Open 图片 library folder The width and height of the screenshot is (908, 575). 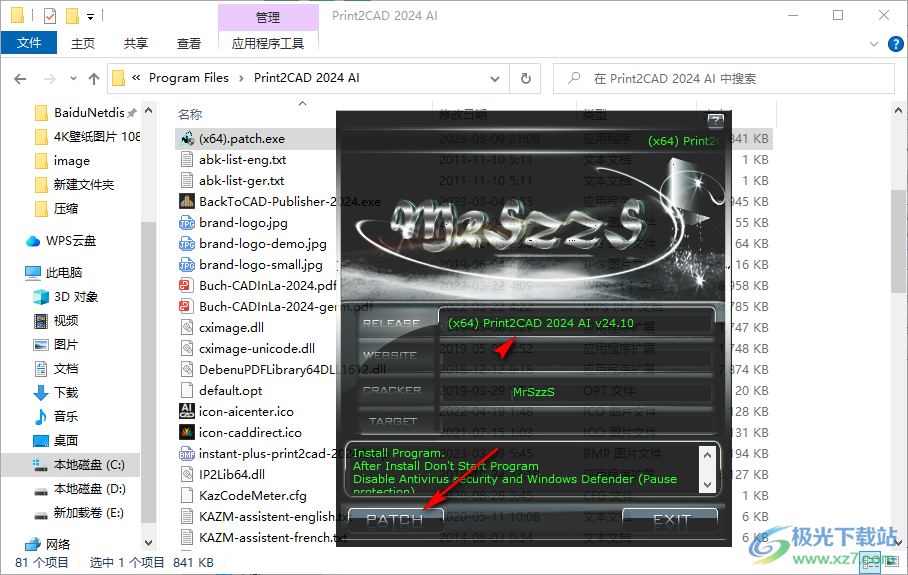pyautogui.click(x=56, y=345)
